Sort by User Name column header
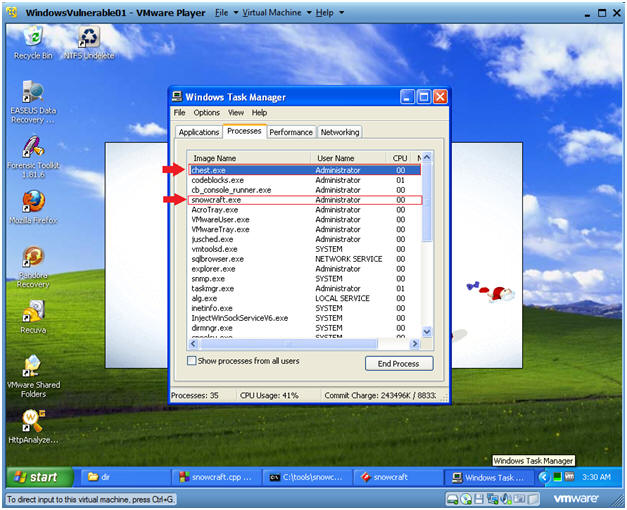The height and width of the screenshot is (510, 627). [348, 158]
